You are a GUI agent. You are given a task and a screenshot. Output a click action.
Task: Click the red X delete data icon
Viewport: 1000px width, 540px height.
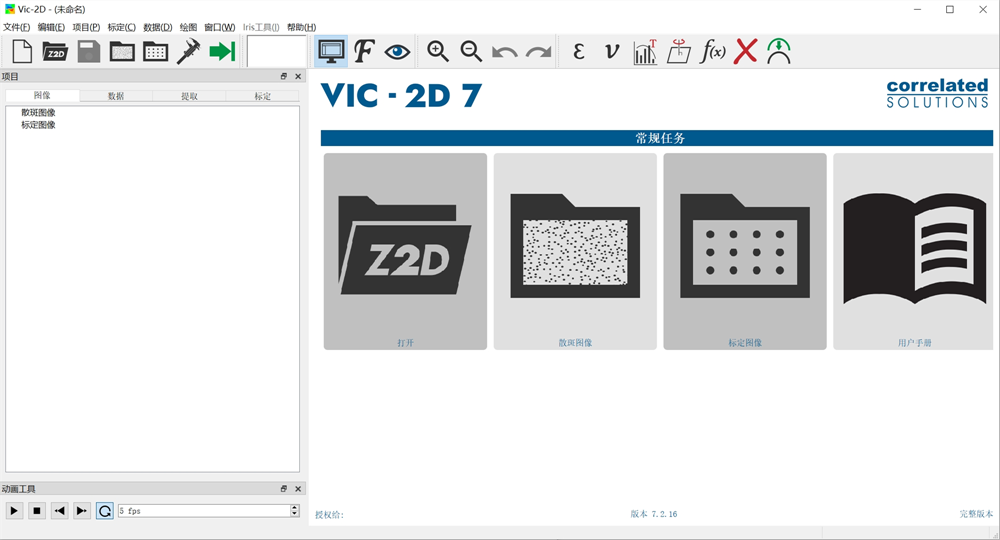point(746,52)
